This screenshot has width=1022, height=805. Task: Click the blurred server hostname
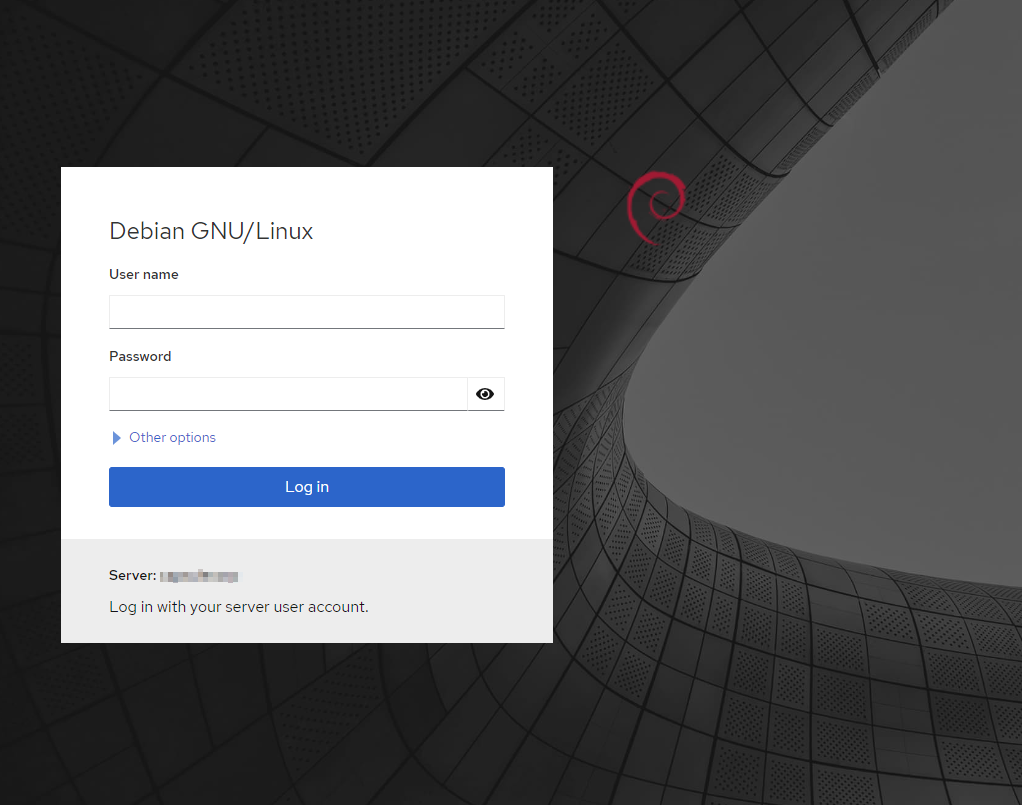199,576
